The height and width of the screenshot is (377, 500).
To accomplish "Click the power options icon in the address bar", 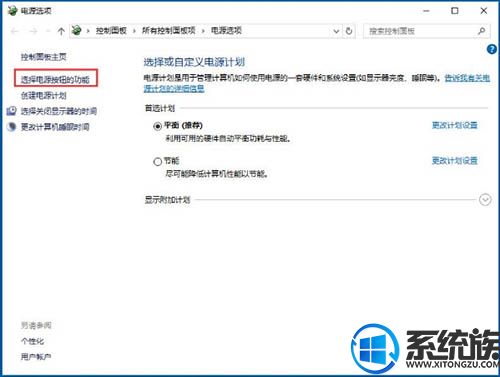I will click(x=77, y=31).
